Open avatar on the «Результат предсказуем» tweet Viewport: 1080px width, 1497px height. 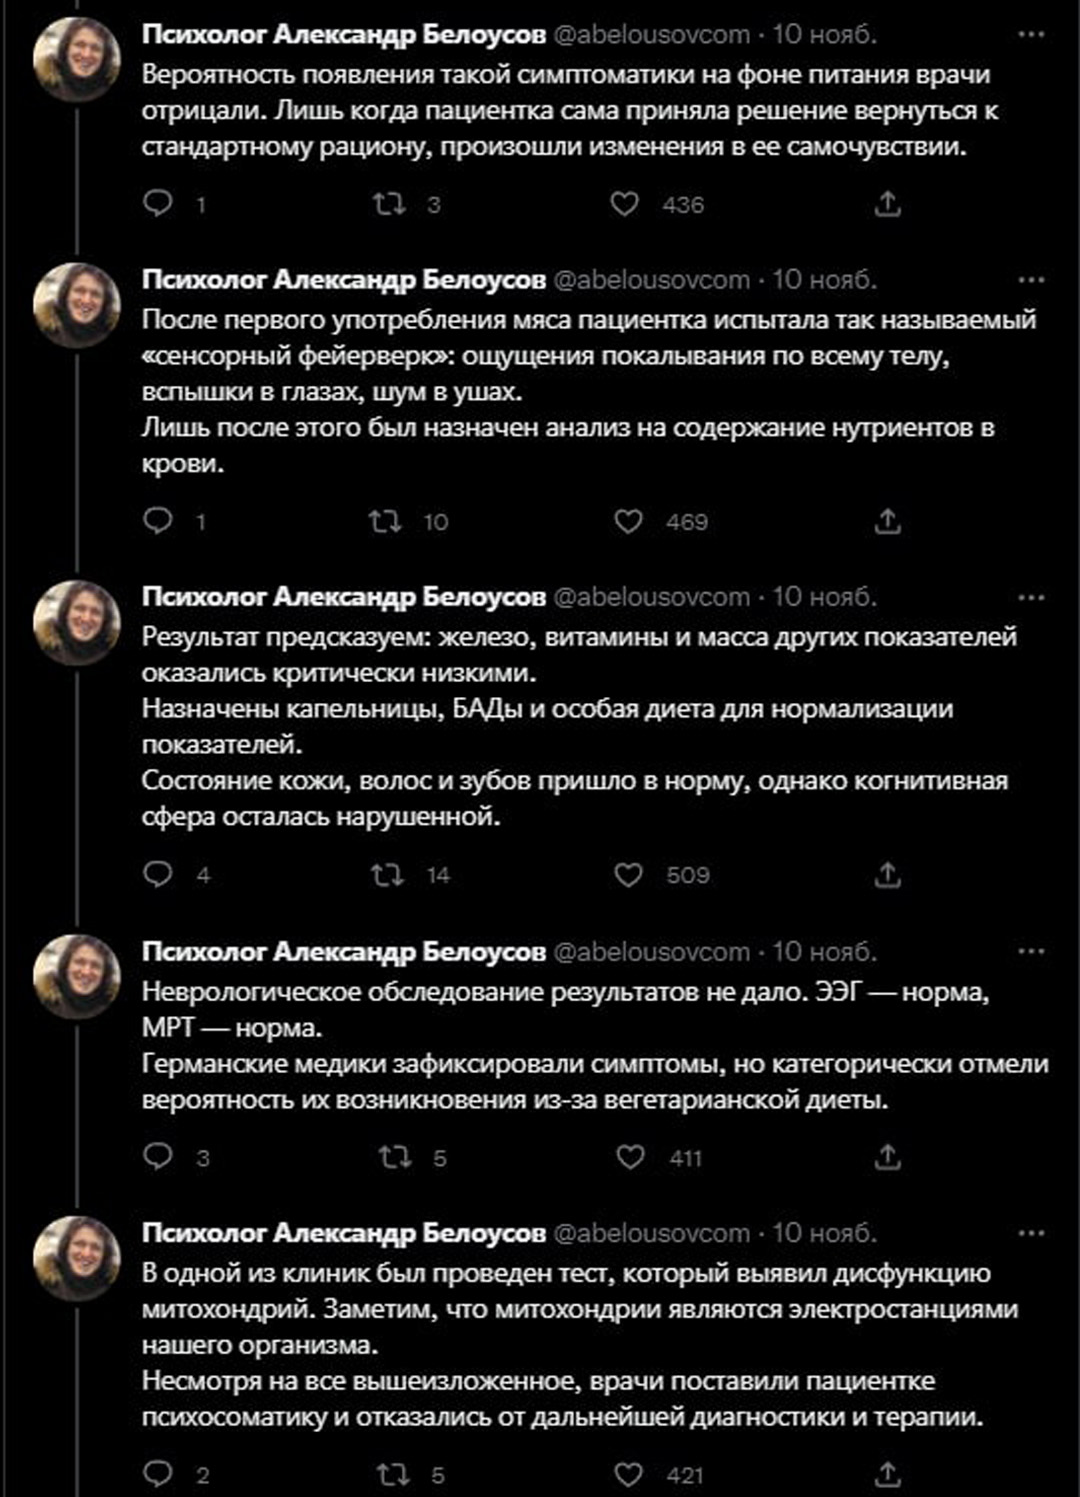coord(77,621)
